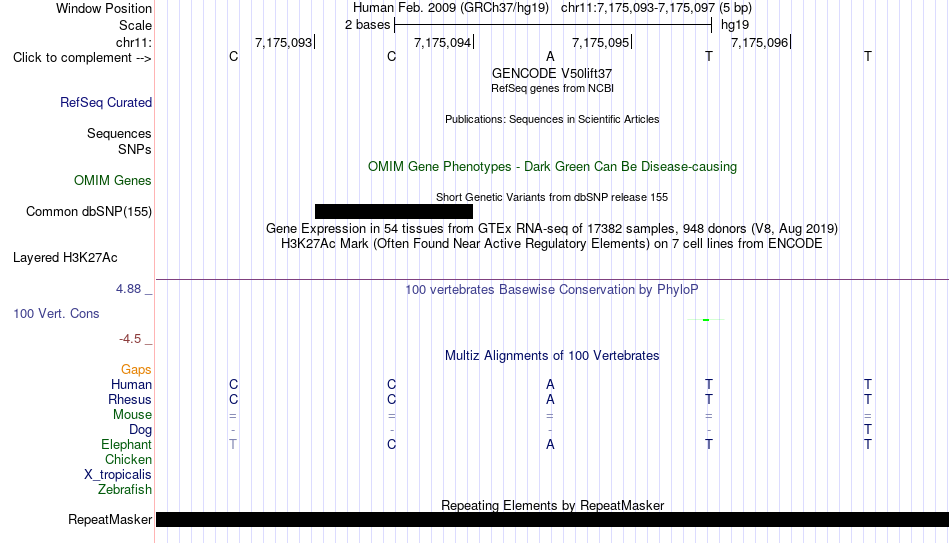The width and height of the screenshot is (950, 543).
Task: Select '100 vertebrates Basewise Conservation by PhyloP' title
Action: pyautogui.click(x=552, y=290)
